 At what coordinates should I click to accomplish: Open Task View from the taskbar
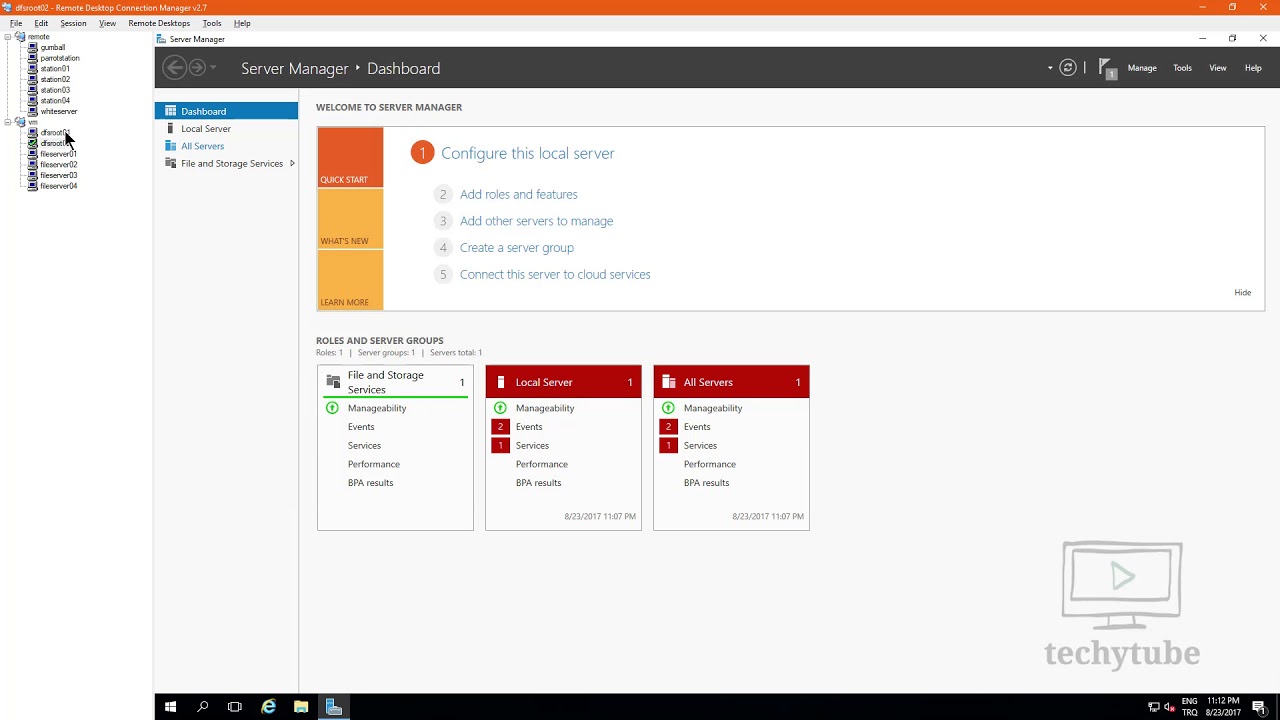[x=235, y=707]
